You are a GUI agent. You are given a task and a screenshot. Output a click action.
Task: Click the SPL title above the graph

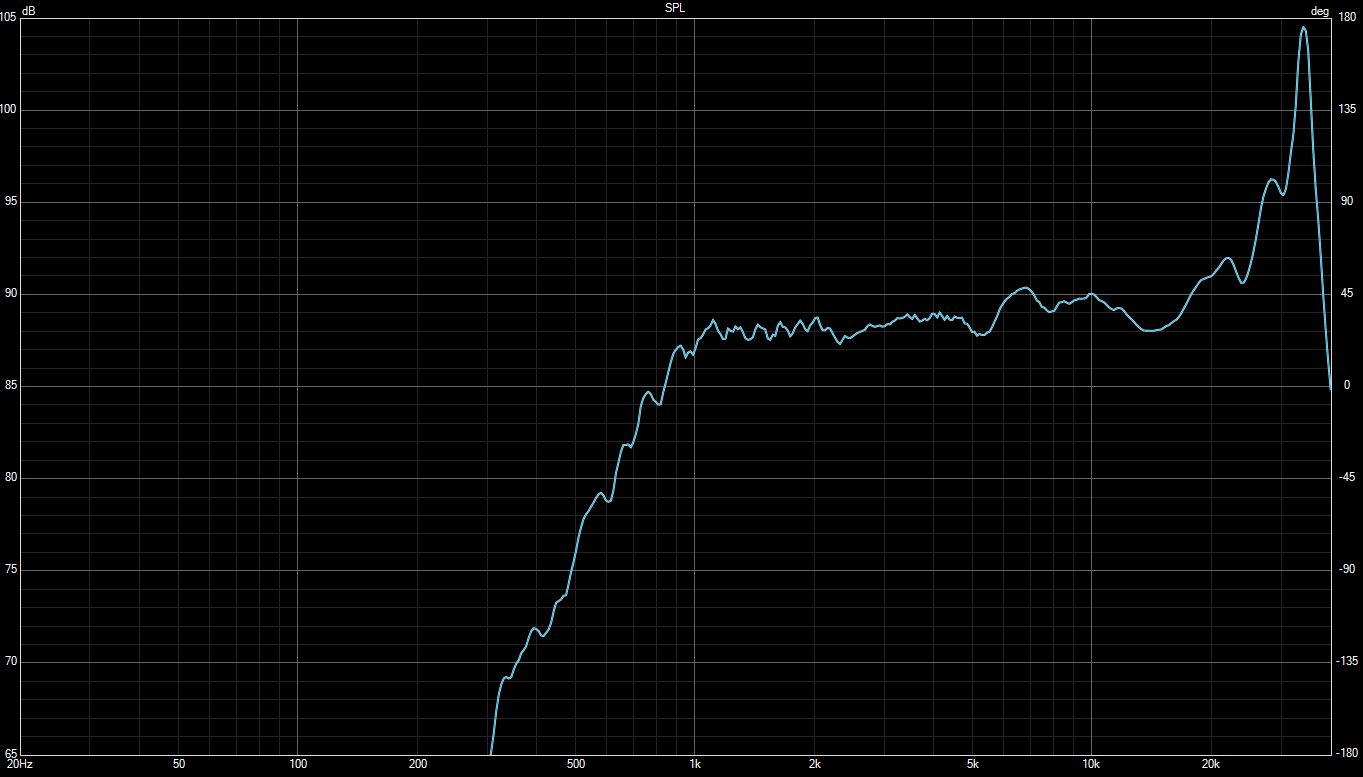pos(675,7)
